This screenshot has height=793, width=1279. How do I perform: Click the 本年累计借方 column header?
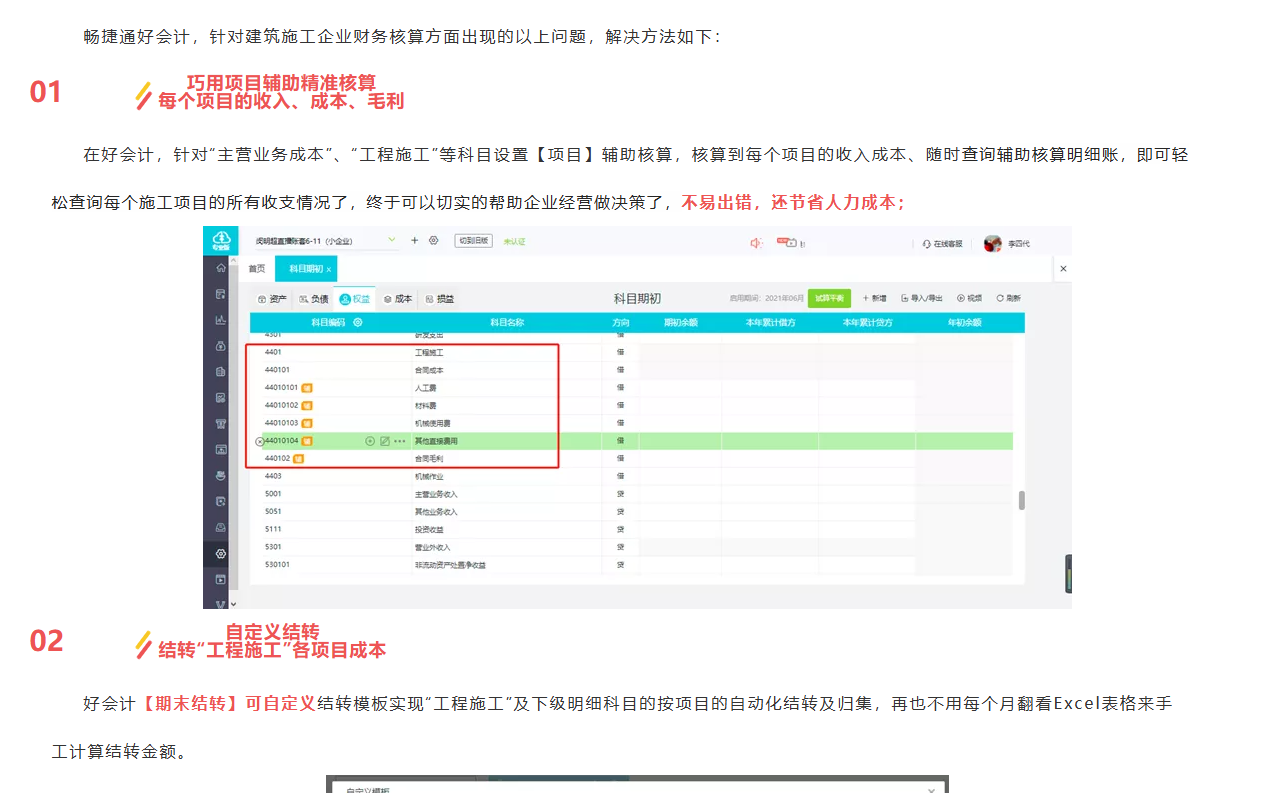point(771,323)
